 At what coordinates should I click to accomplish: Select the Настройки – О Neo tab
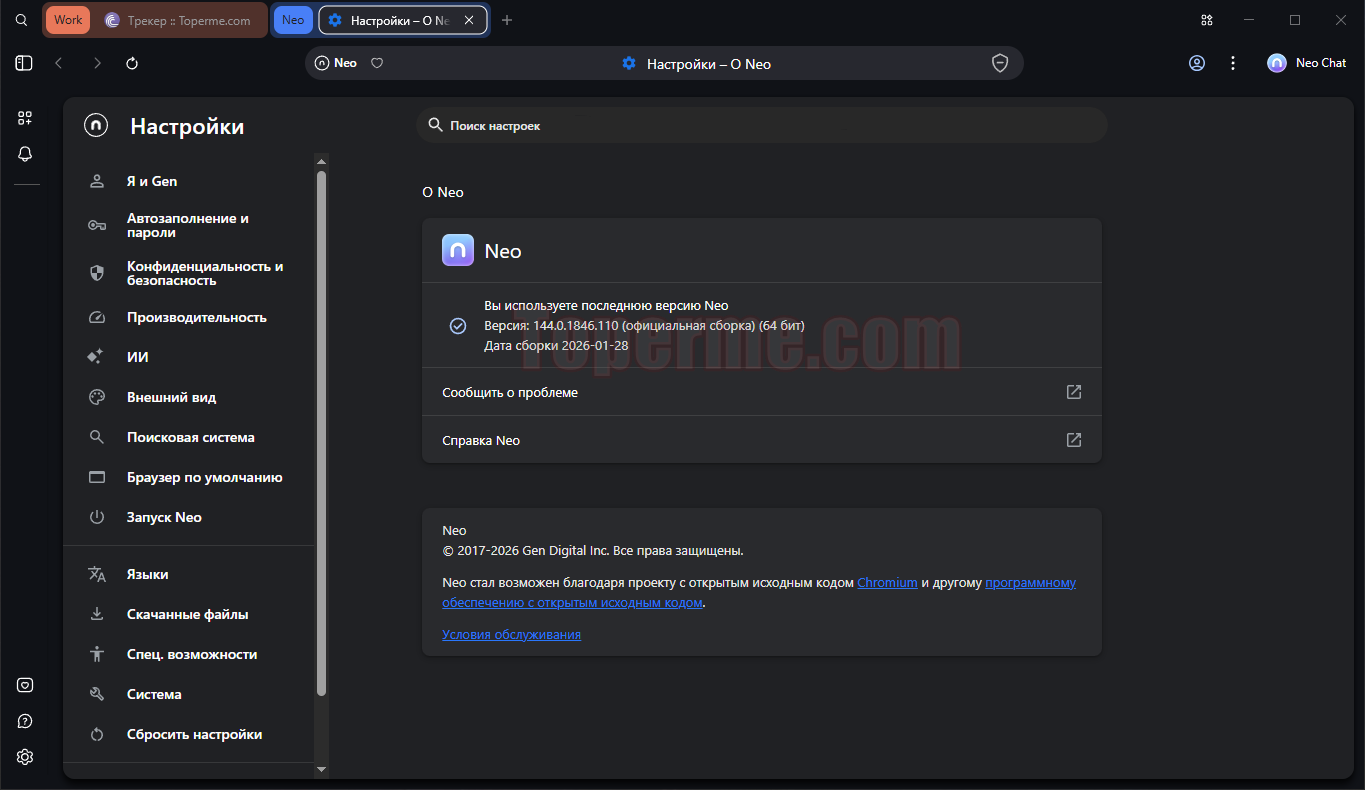pyautogui.click(x=403, y=20)
